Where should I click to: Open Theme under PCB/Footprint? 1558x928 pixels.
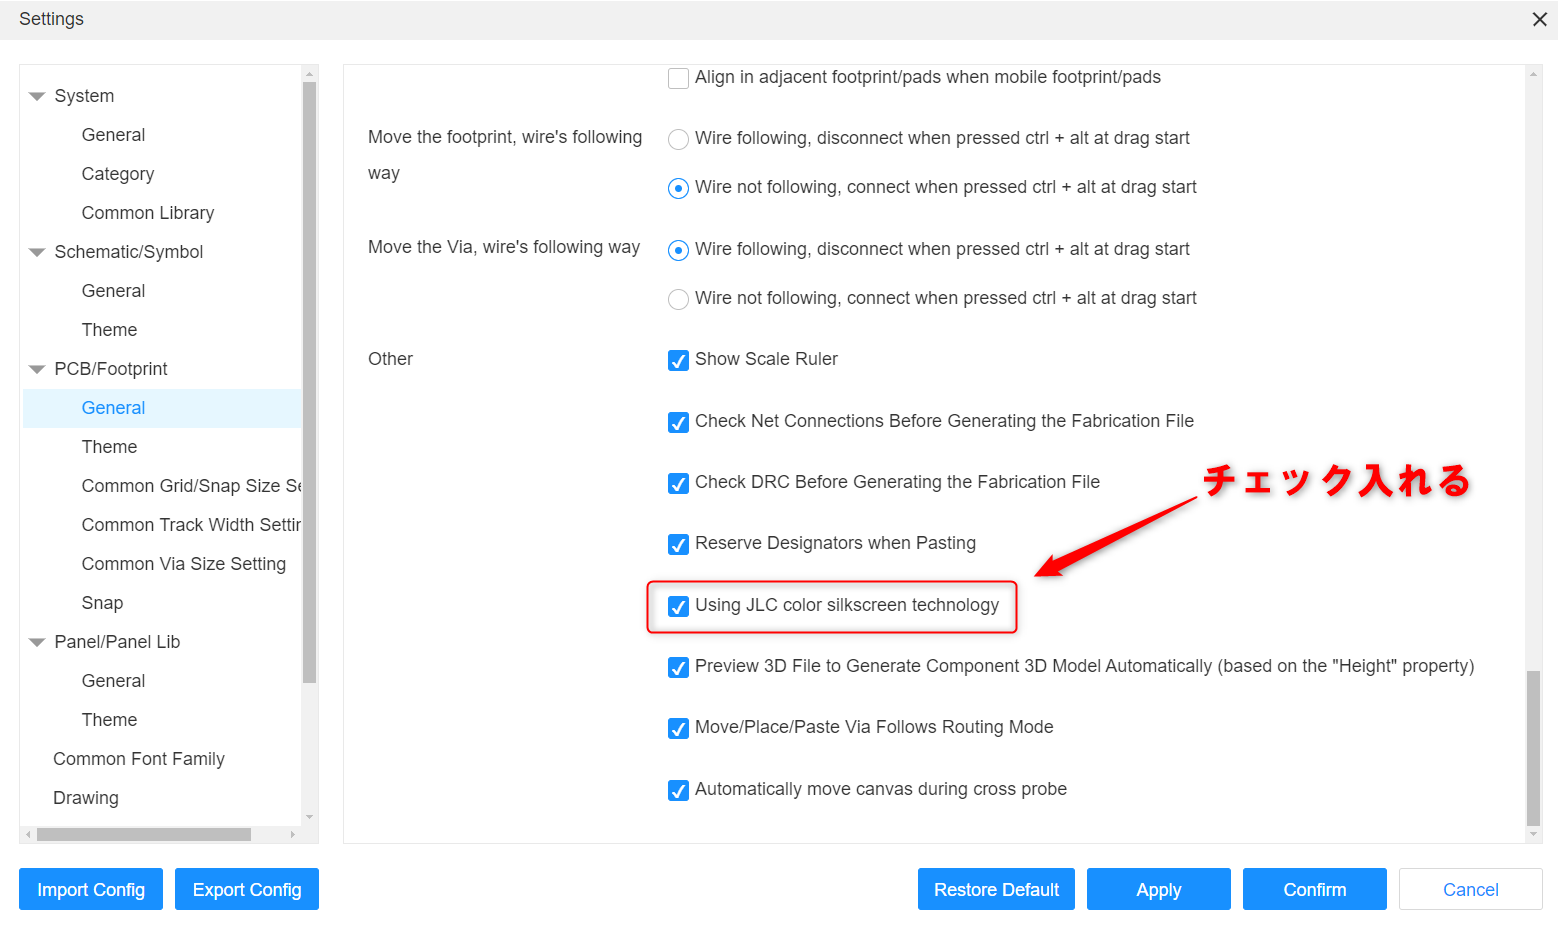tap(109, 447)
